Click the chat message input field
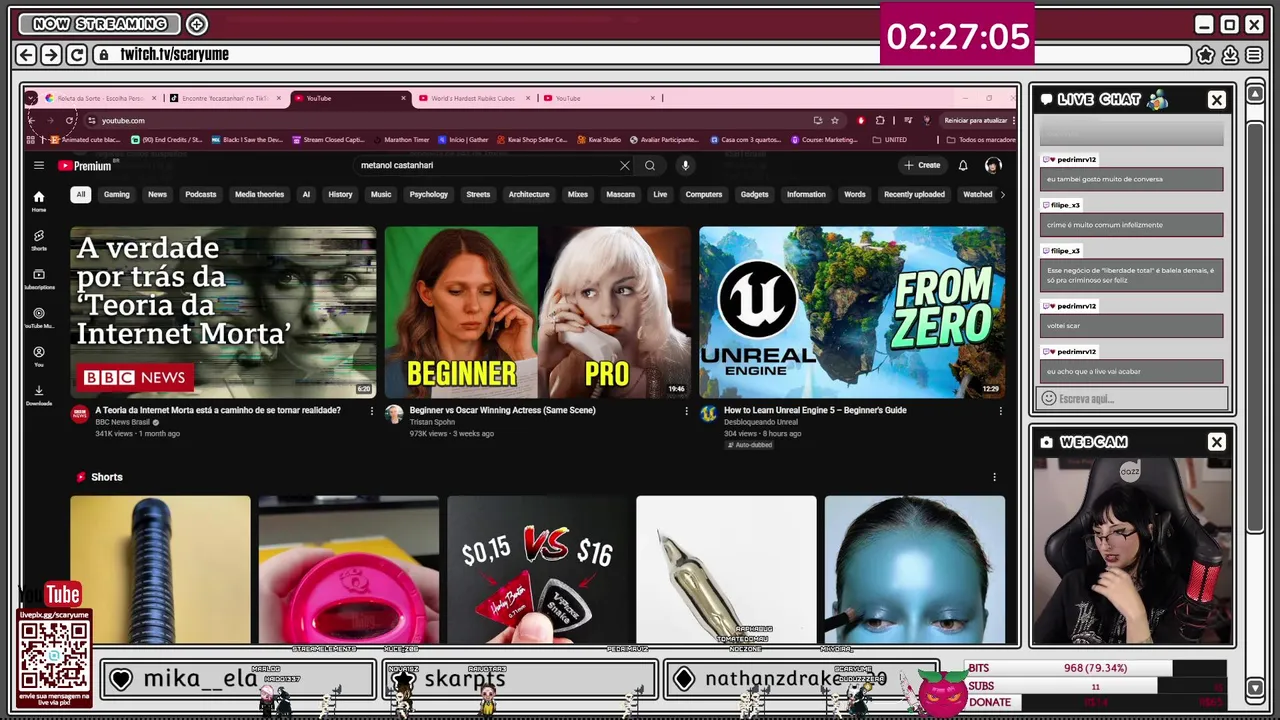The image size is (1280, 720). [1132, 398]
